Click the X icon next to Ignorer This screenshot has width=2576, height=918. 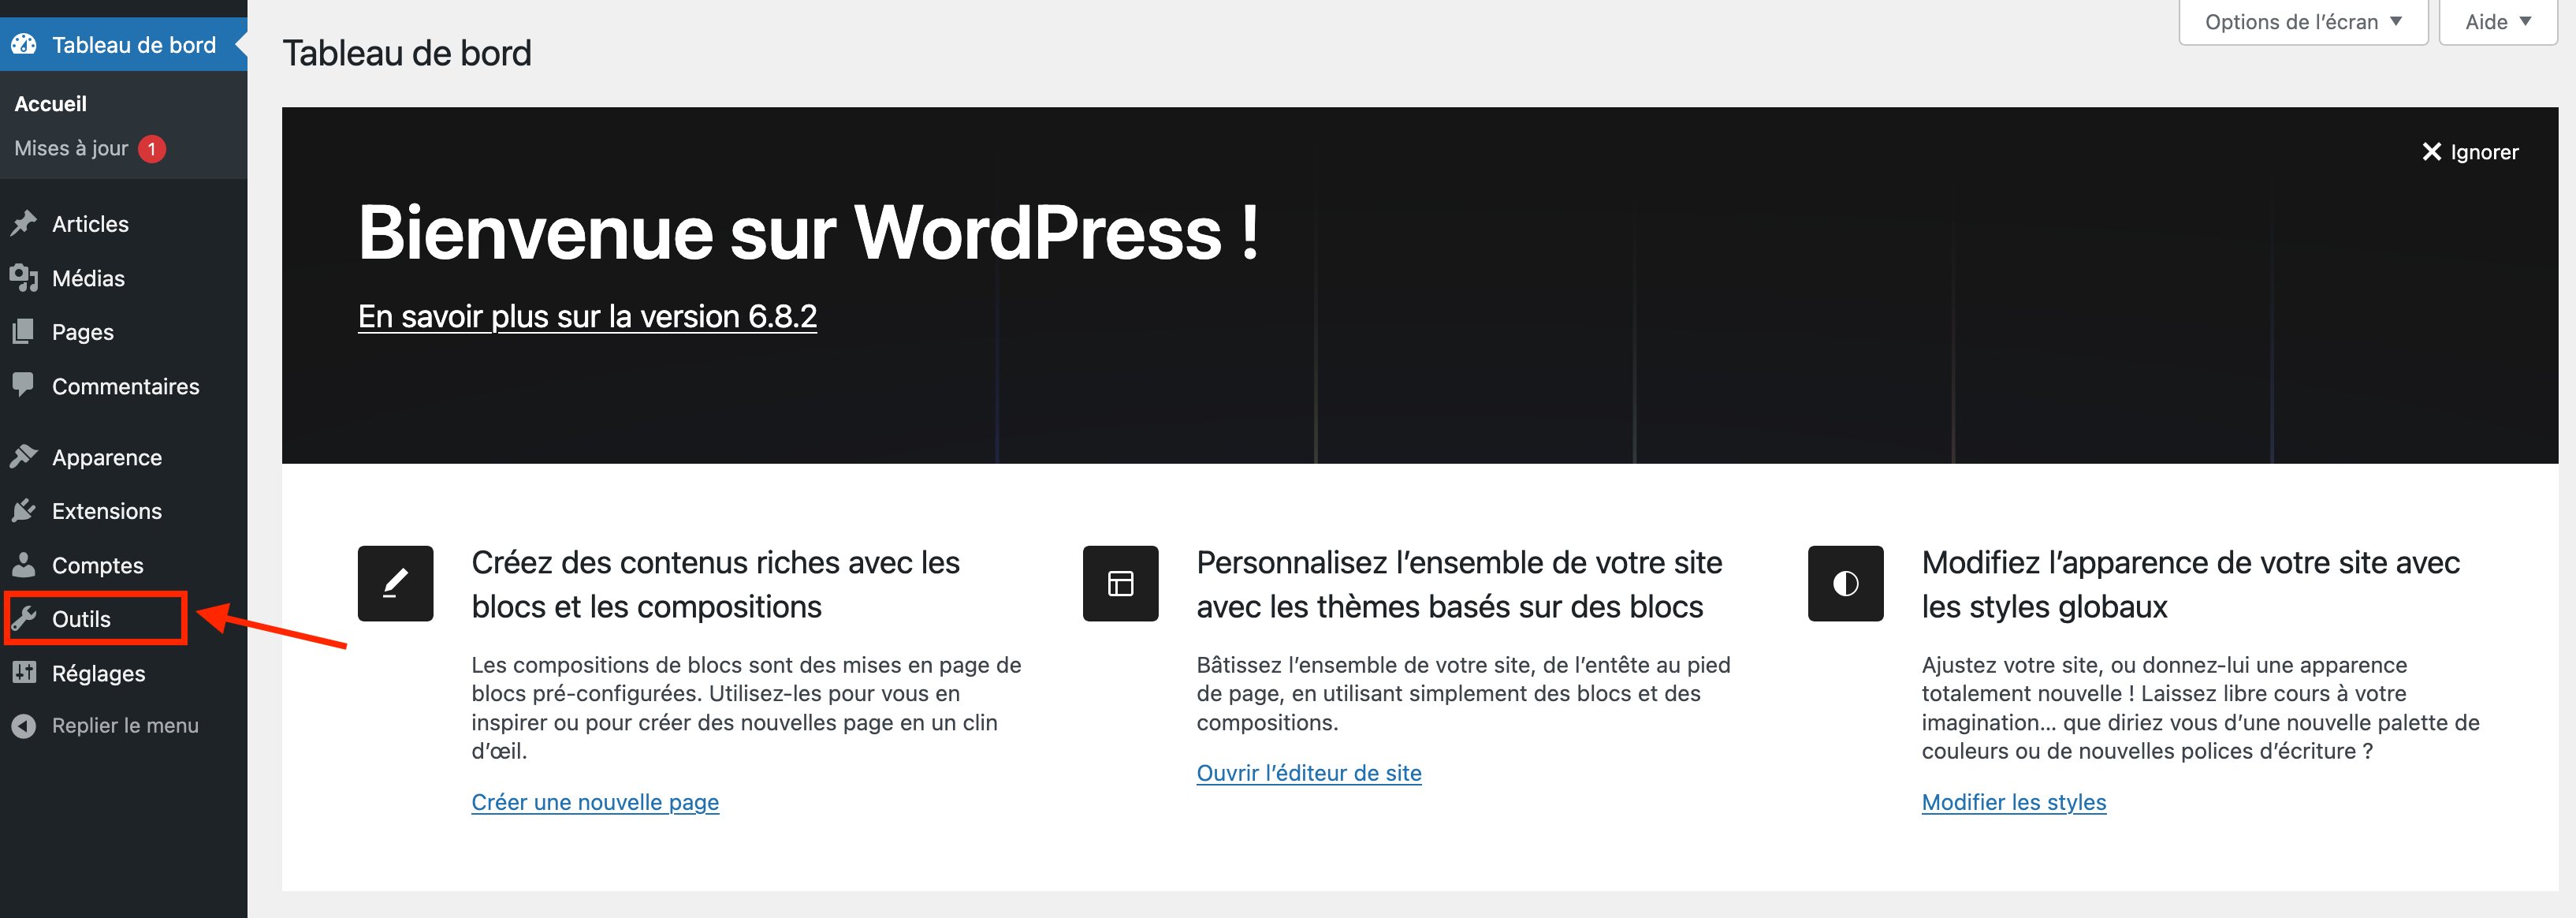point(2431,152)
